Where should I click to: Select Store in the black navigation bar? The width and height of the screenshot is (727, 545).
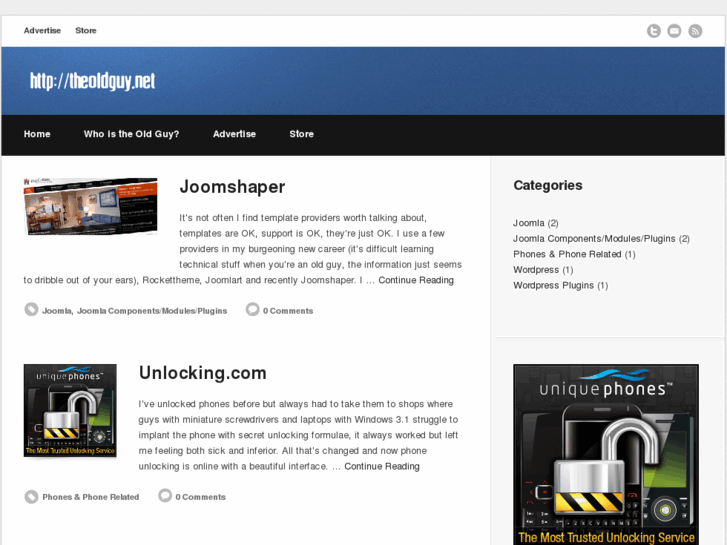(301, 134)
